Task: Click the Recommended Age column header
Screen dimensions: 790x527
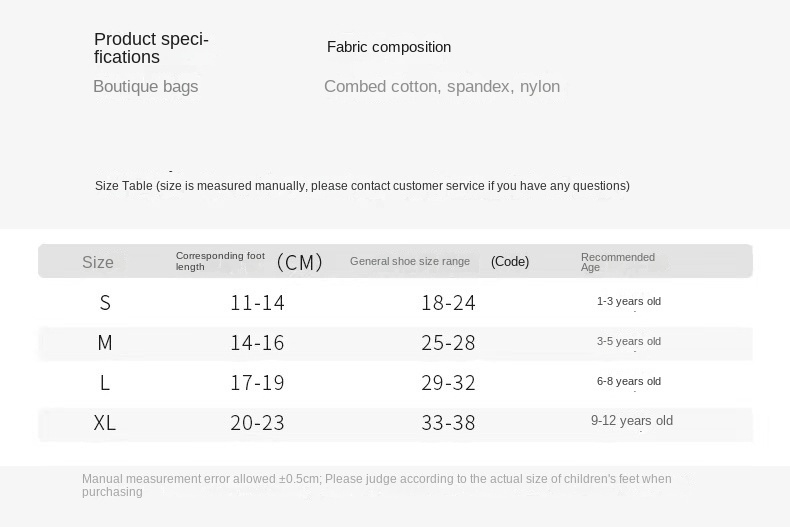Action: click(617, 262)
